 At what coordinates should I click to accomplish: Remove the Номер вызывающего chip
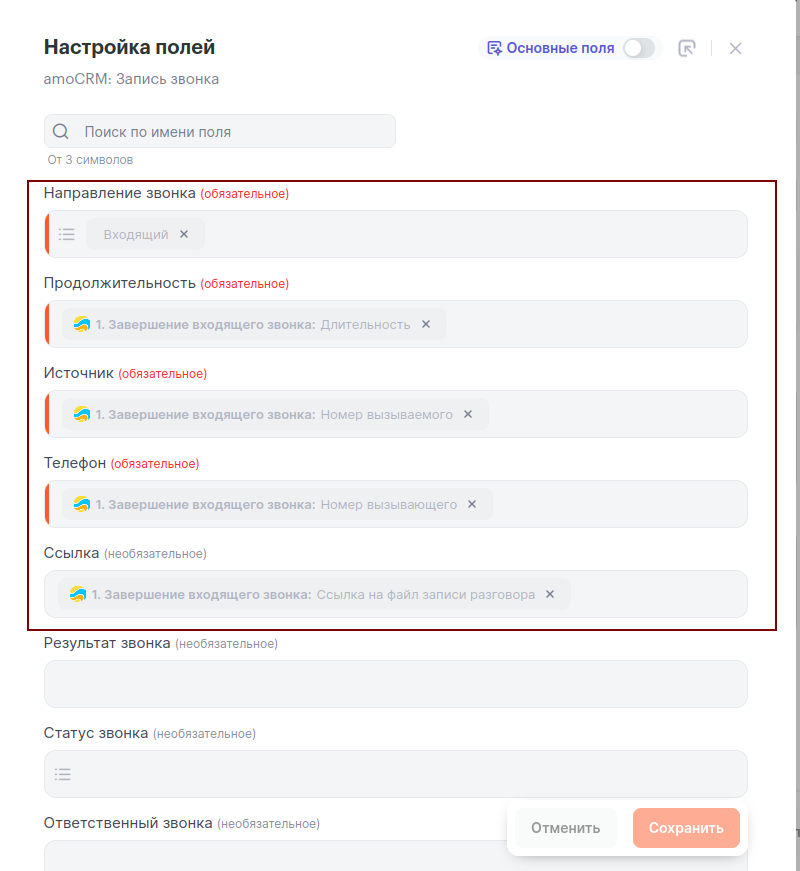[x=472, y=504]
